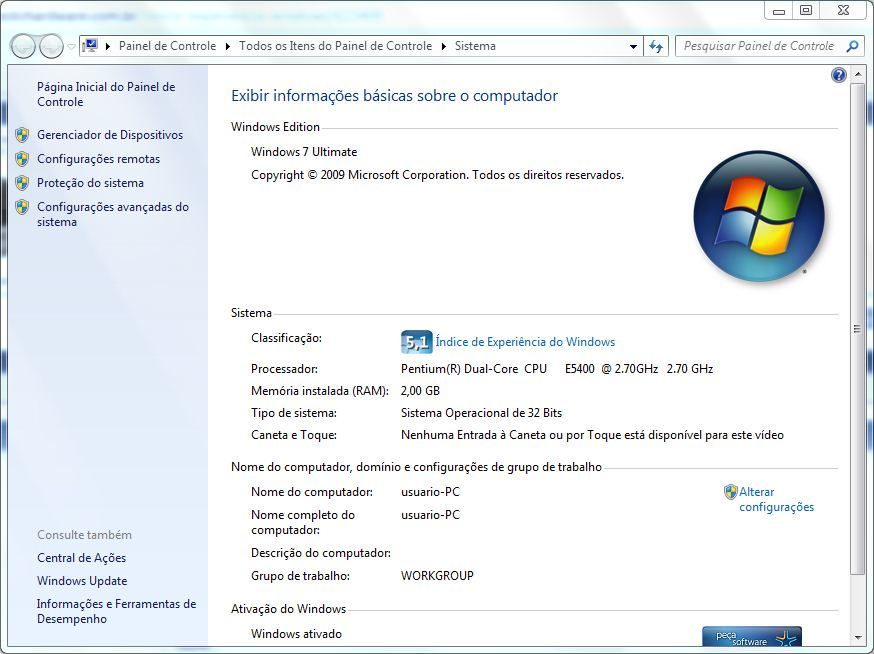Click the Consulte também heading
This screenshot has height=654, width=874.
pos(85,535)
